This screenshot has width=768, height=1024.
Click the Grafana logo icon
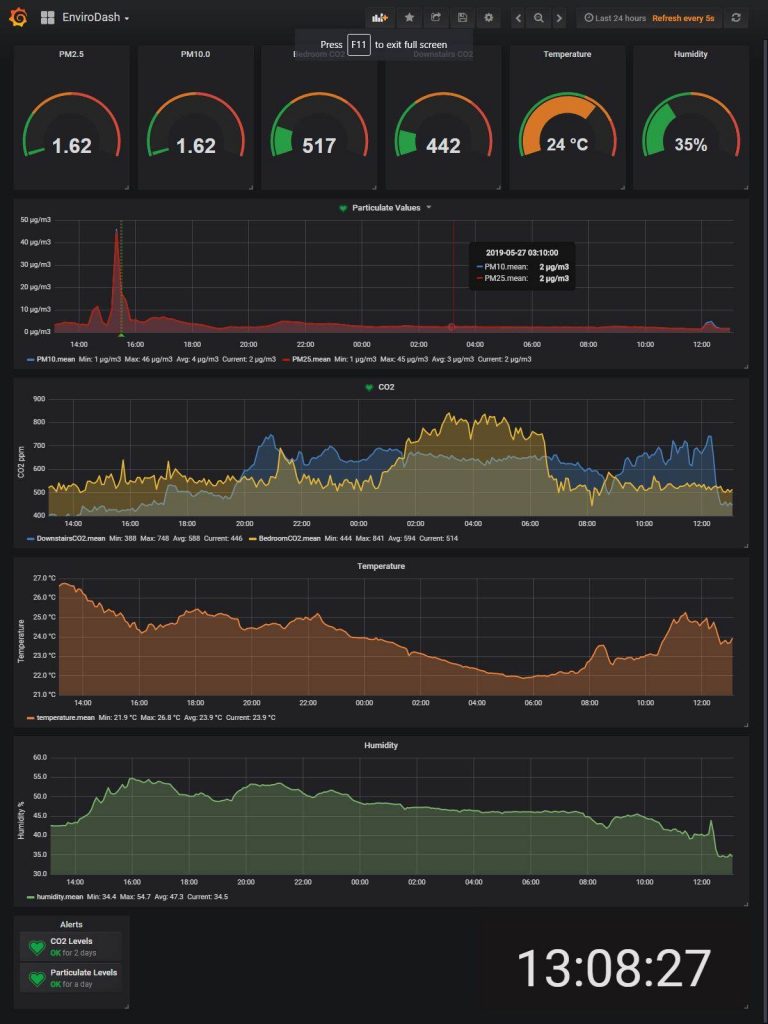pyautogui.click(x=17, y=17)
